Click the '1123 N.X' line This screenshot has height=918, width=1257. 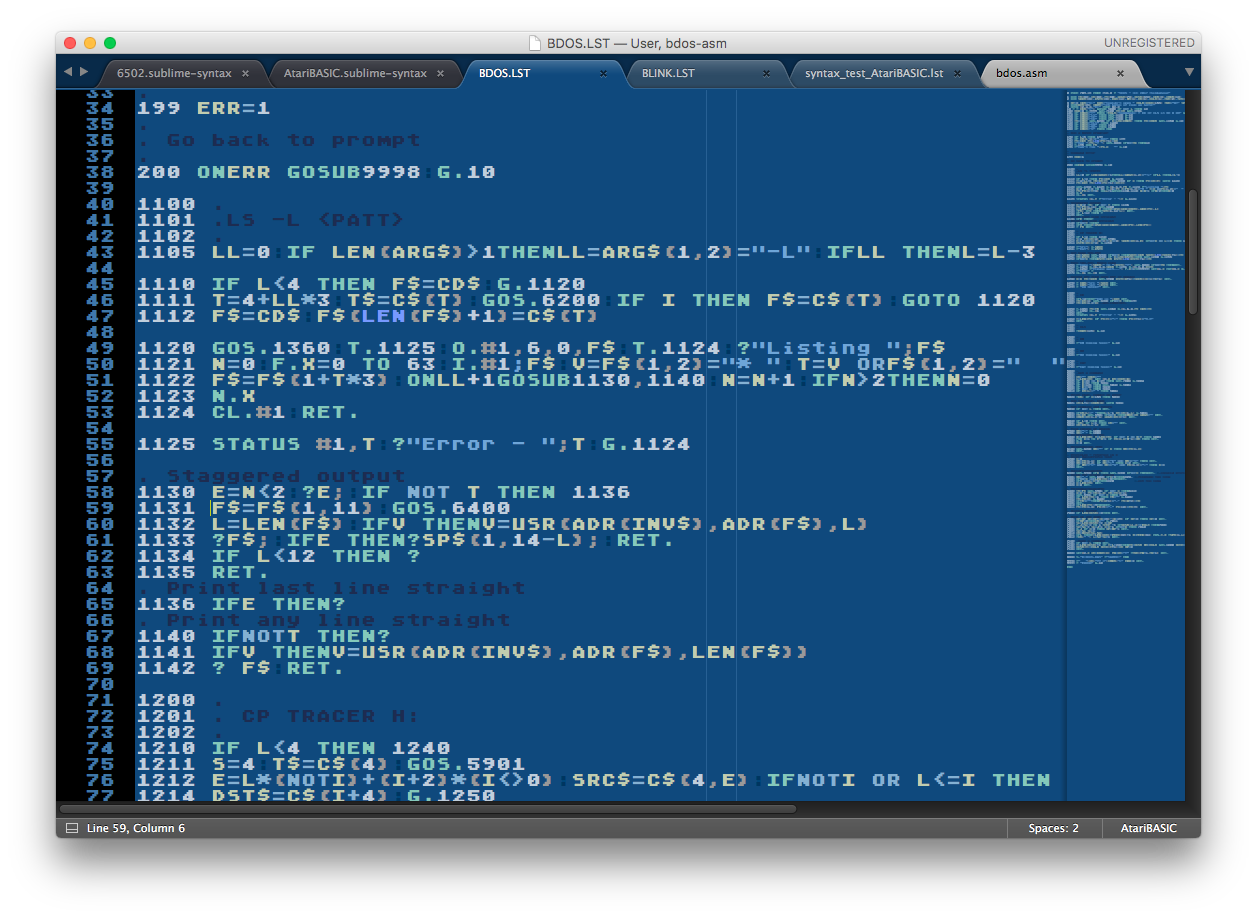pyautogui.click(x=196, y=396)
